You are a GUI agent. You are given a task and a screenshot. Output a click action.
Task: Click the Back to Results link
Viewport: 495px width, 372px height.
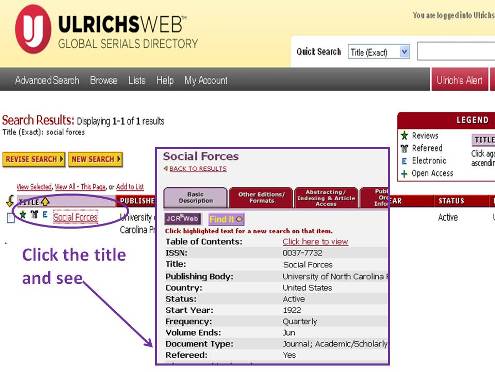(198, 169)
